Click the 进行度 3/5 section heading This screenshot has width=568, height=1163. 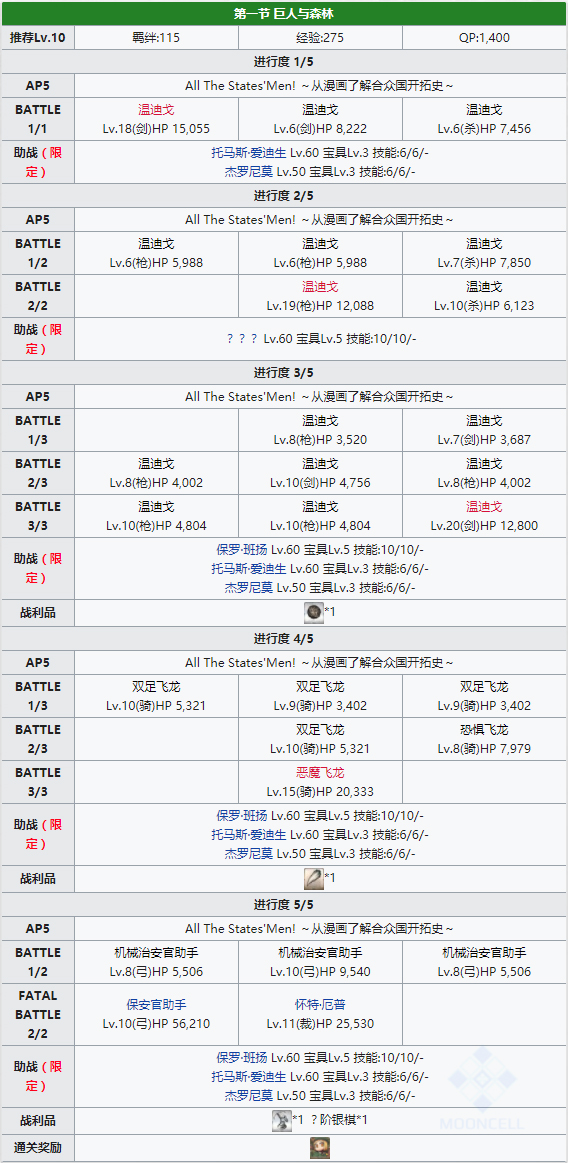point(284,372)
